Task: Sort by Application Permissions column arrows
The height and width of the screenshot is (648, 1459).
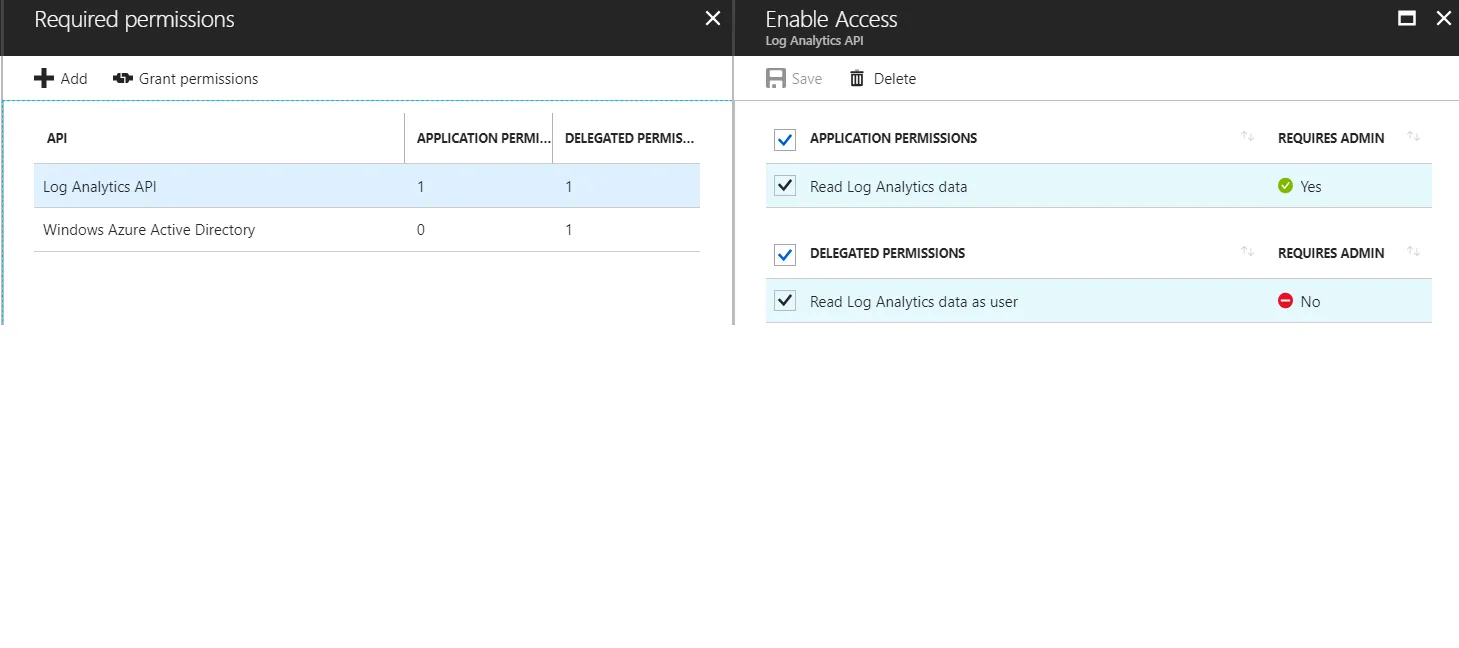Action: pyautogui.click(x=1247, y=137)
